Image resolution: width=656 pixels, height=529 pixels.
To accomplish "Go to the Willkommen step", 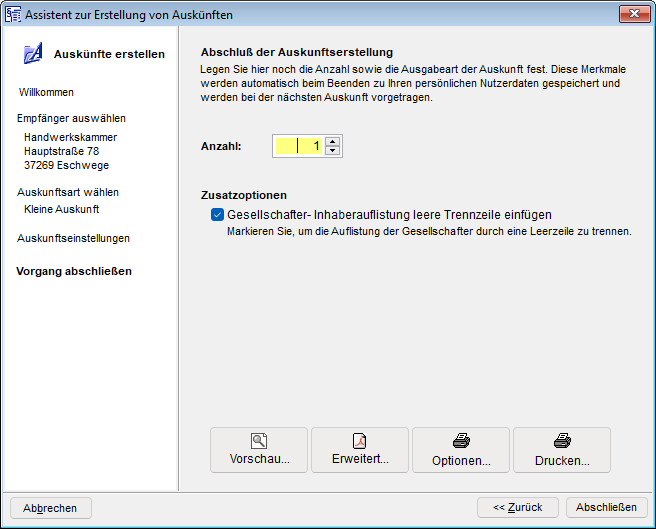I will (46, 92).
